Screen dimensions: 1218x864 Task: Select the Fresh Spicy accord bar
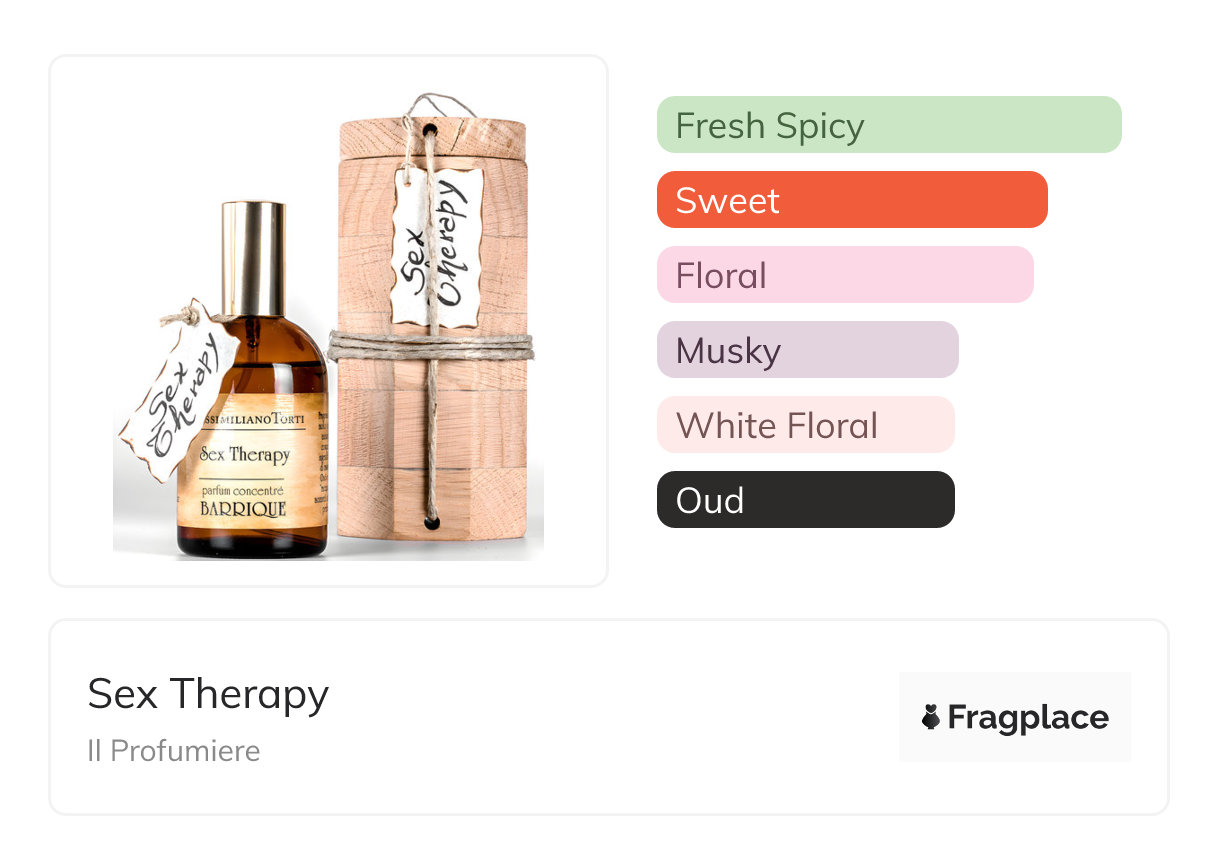point(889,125)
